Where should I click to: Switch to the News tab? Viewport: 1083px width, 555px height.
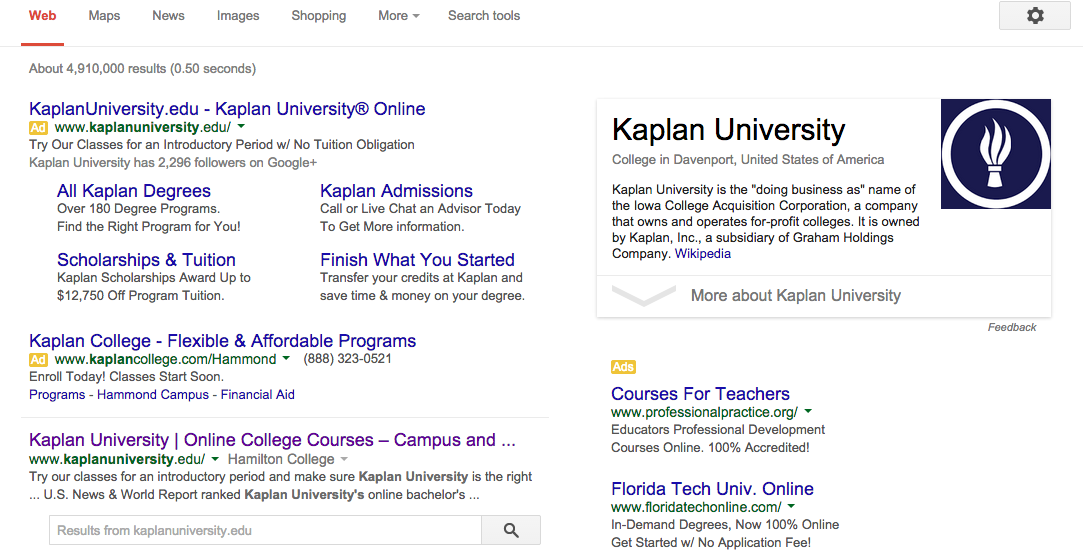pyautogui.click(x=169, y=16)
